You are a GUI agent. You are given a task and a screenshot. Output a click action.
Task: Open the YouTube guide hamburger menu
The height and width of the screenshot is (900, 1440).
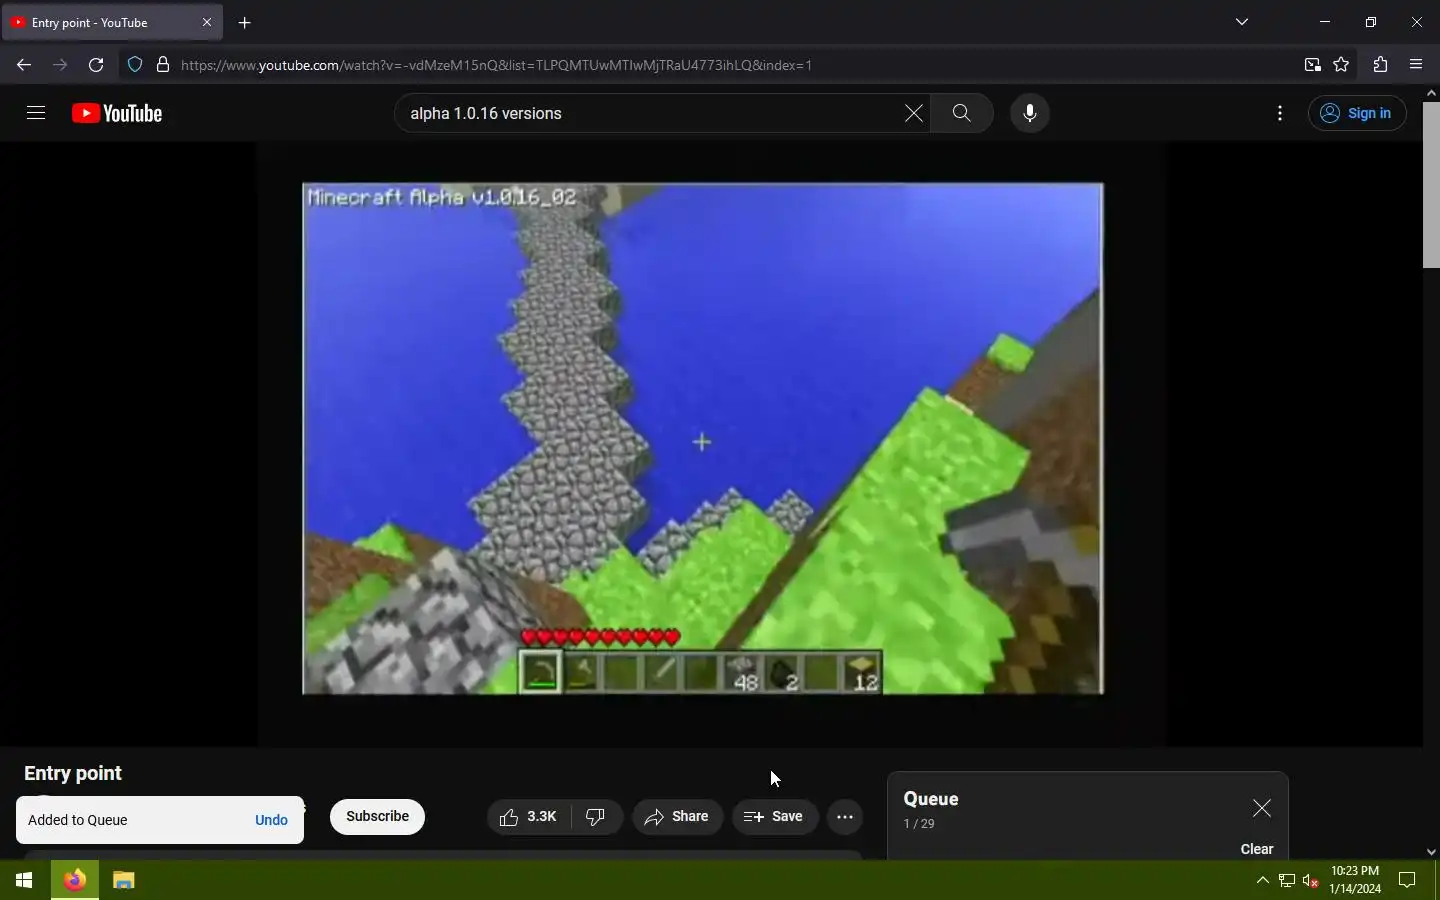pos(36,113)
